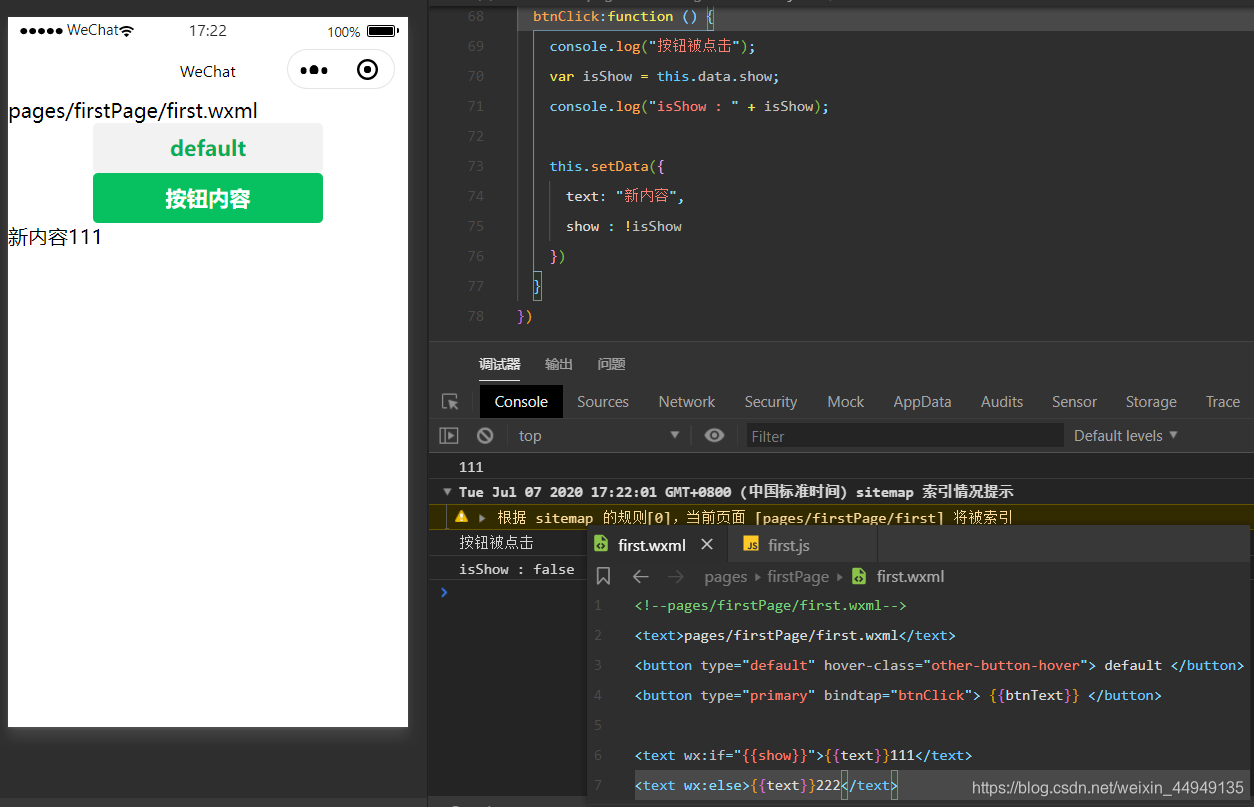Click the battery icon in simulator status bar
The image size is (1254, 807).
coord(382,31)
